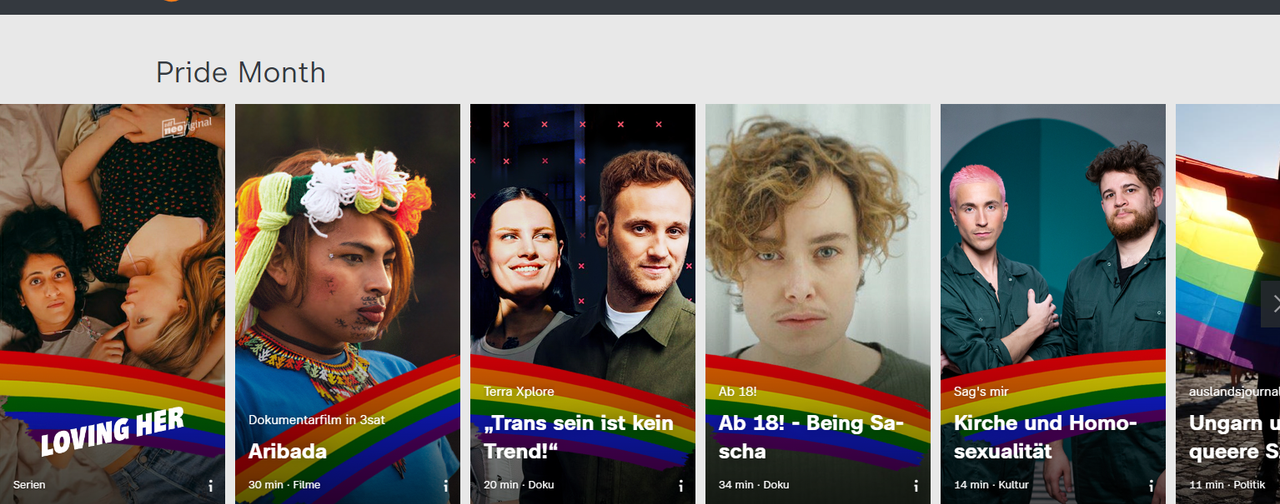Image resolution: width=1280 pixels, height=504 pixels.
Task: Open „Trans sein ist kein Trend!“ title
Action: [x=579, y=437]
